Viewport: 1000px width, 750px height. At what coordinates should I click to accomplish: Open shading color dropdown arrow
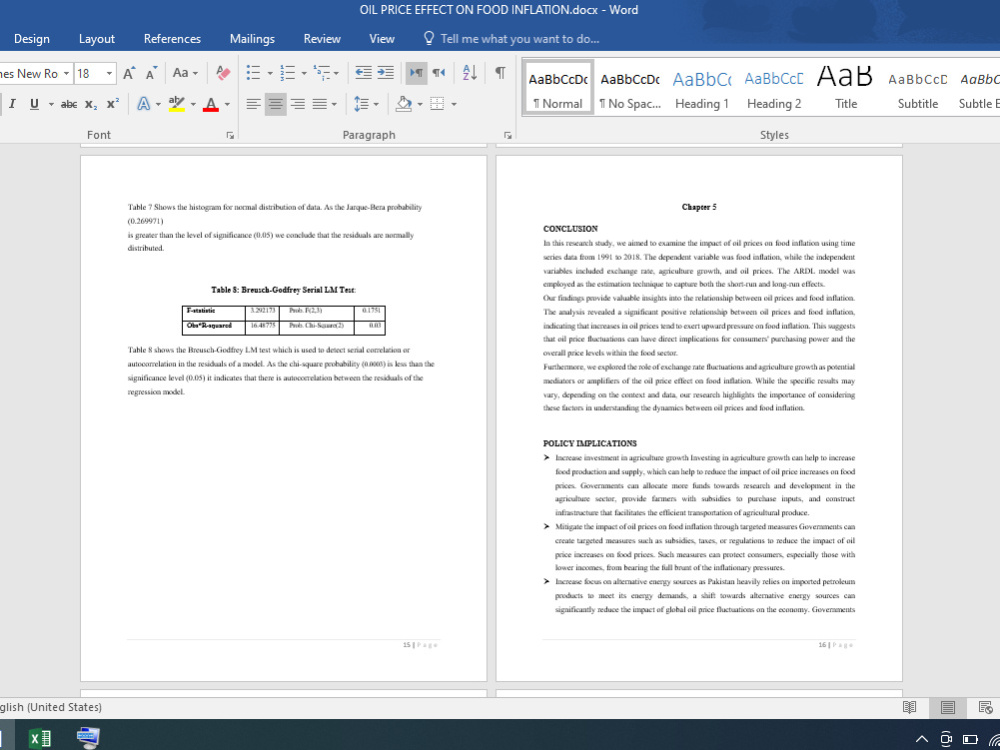coord(419,104)
